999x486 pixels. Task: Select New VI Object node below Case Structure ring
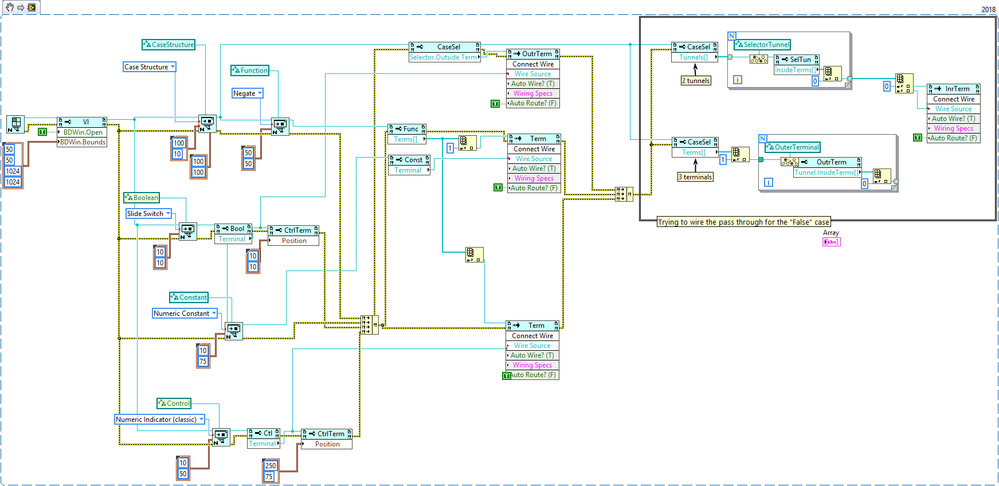coord(208,124)
